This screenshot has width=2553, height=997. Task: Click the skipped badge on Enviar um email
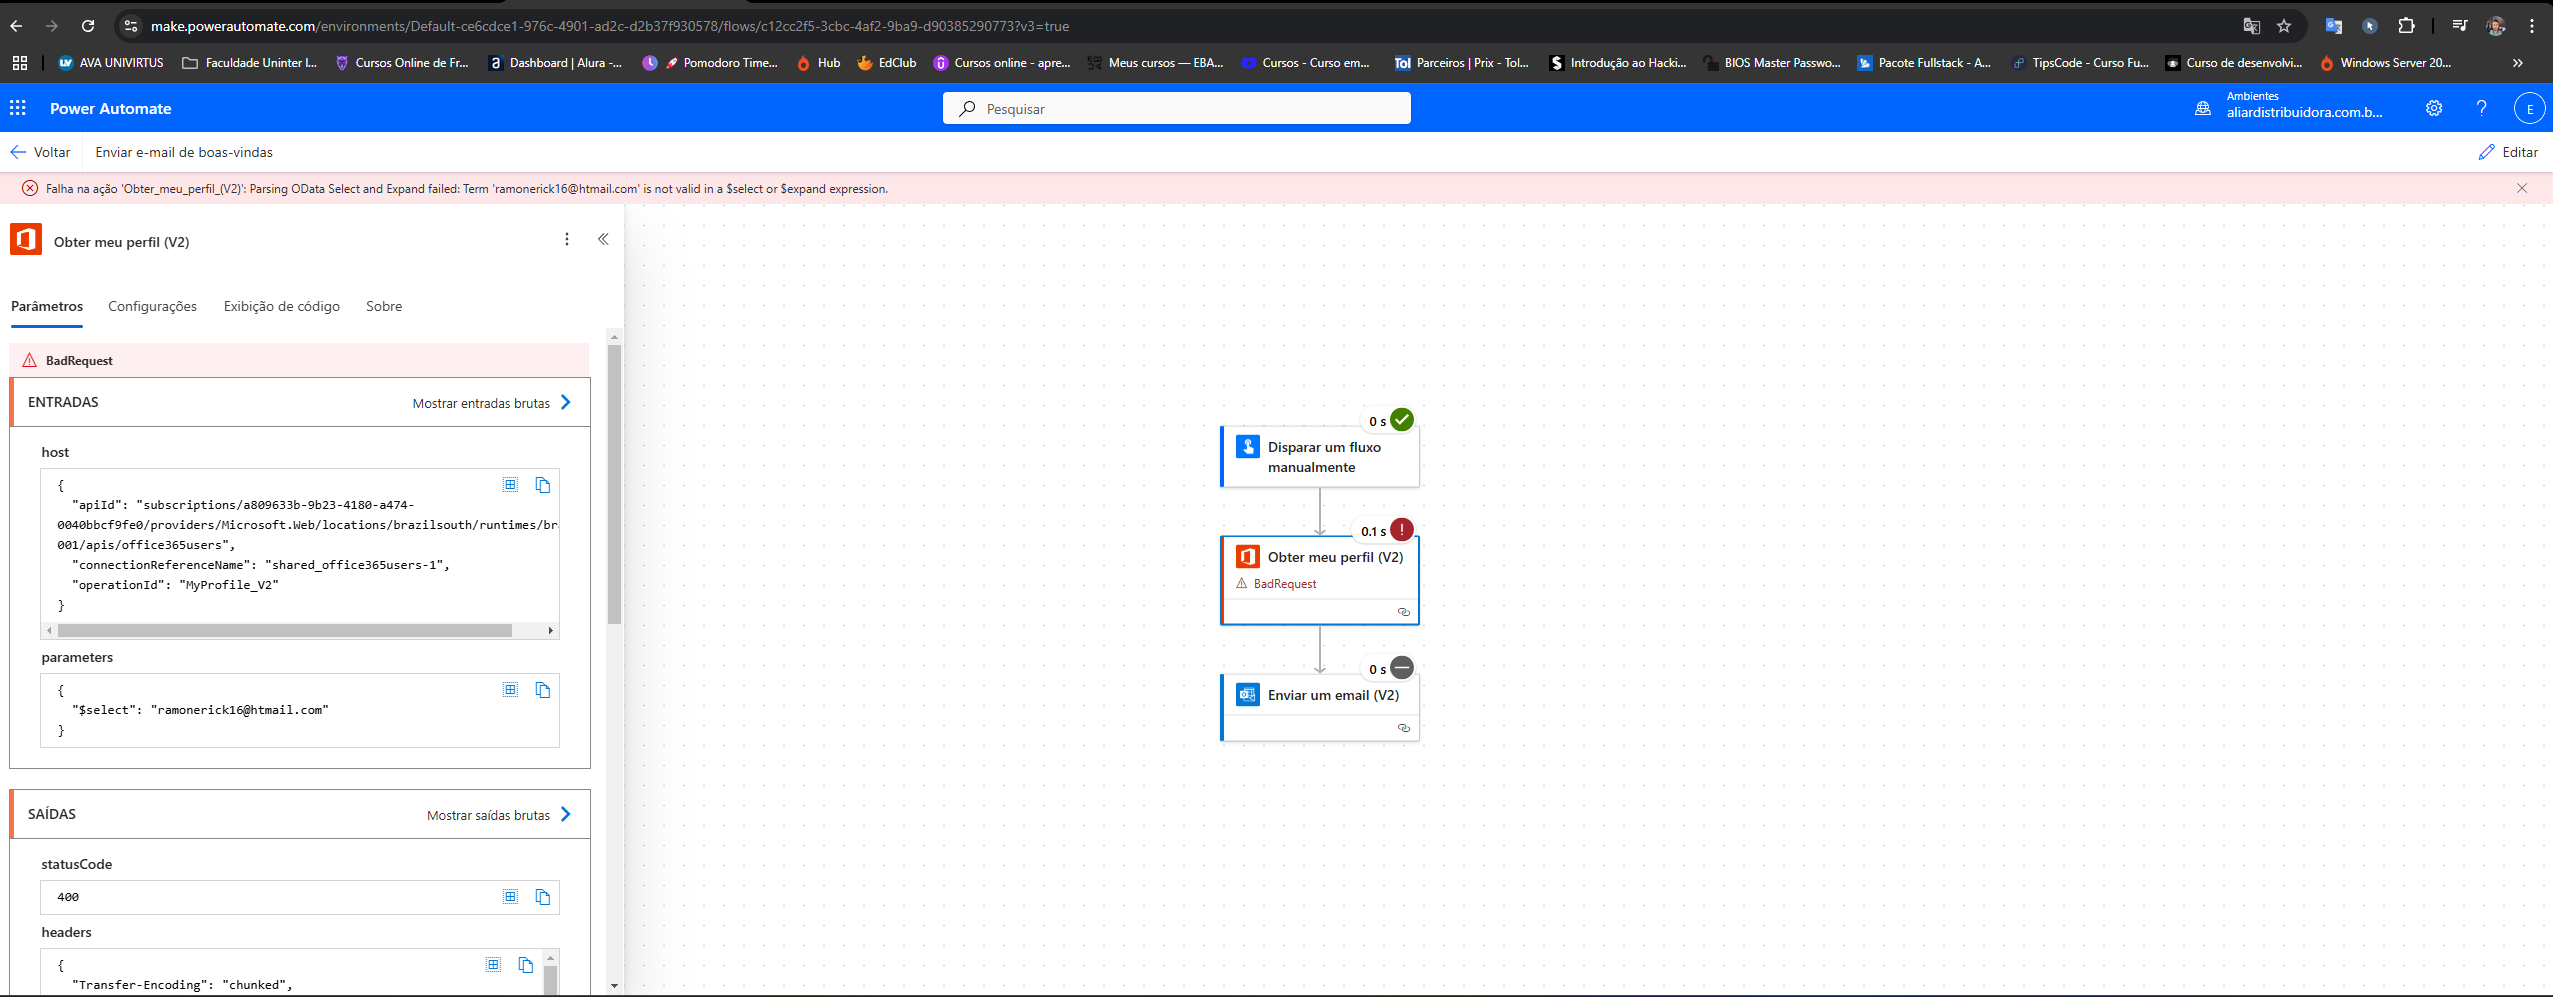pos(1402,668)
